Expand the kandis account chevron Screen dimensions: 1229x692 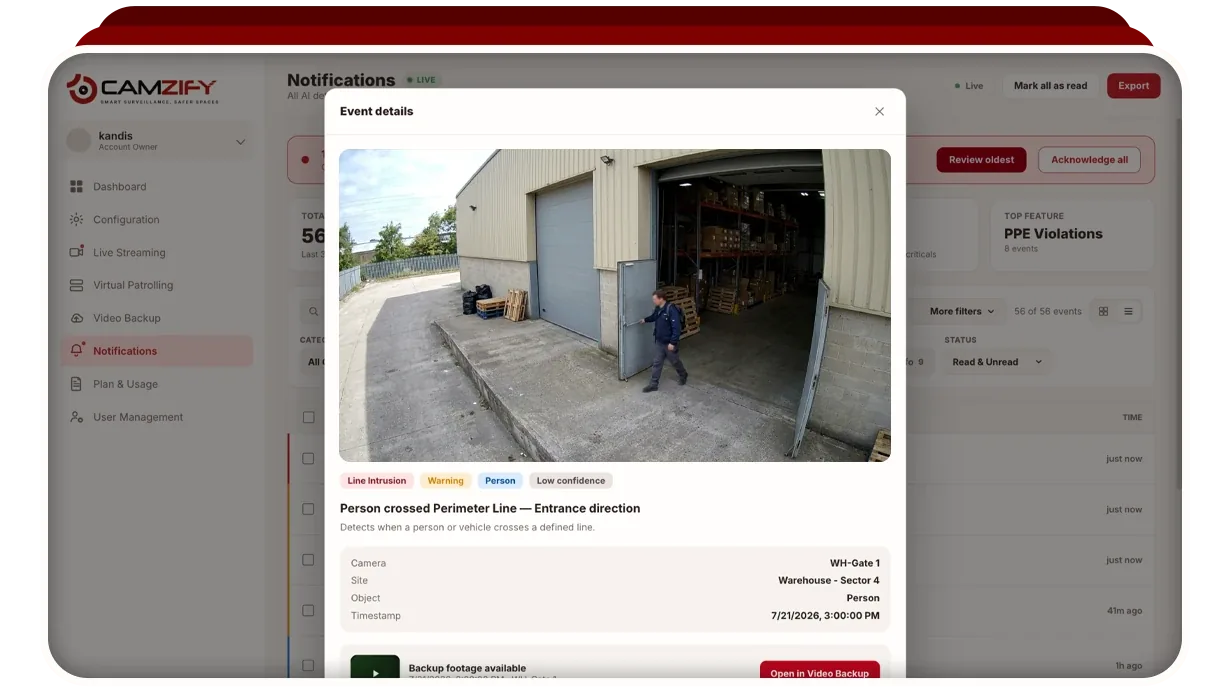pyautogui.click(x=240, y=142)
